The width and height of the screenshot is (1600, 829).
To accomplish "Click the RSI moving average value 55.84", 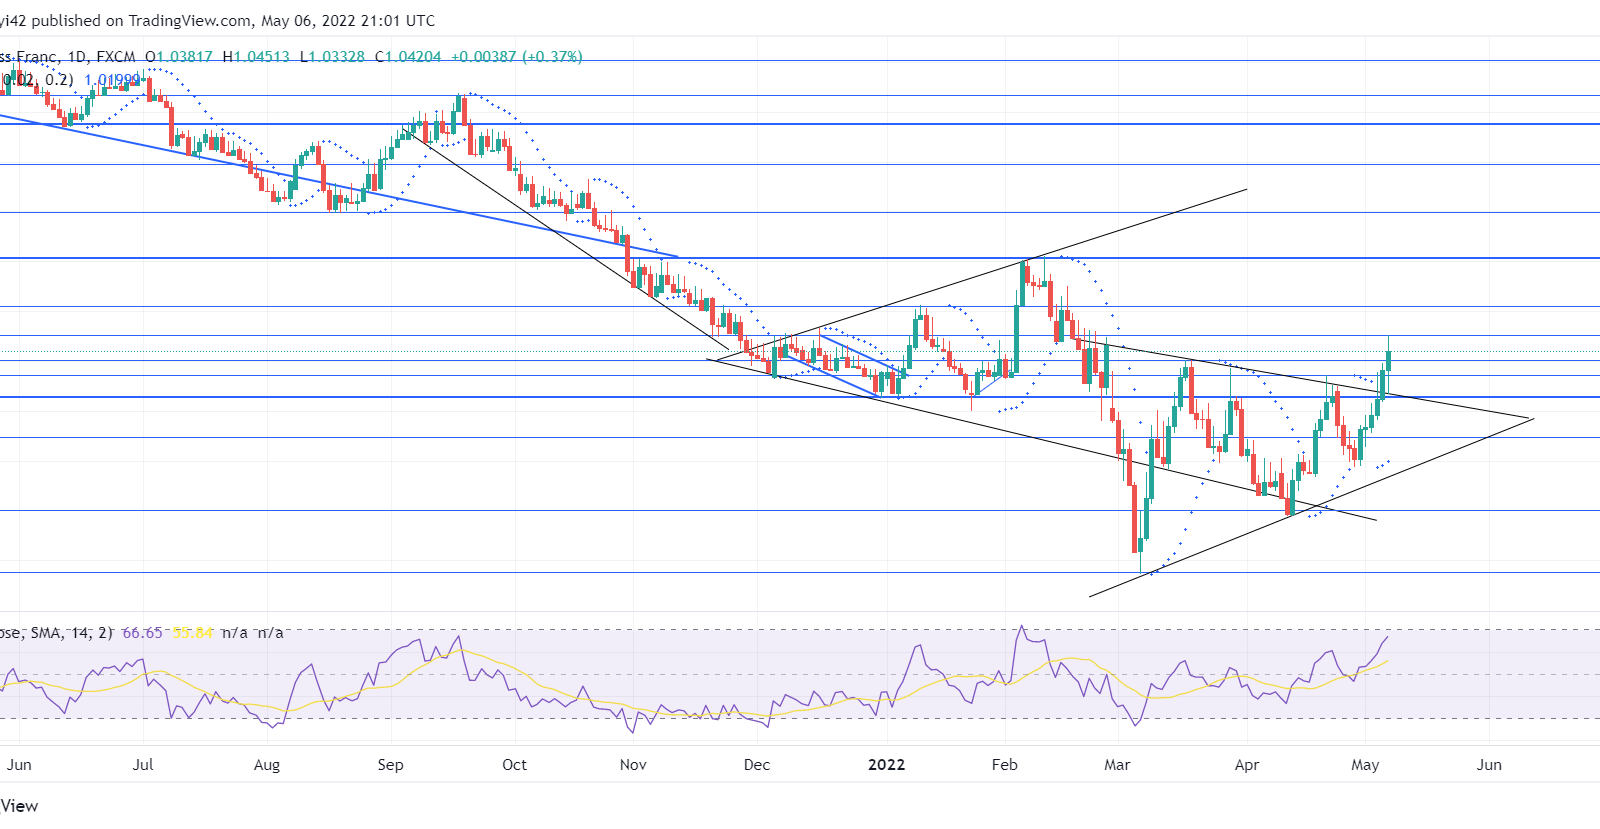I will pyautogui.click(x=193, y=633).
